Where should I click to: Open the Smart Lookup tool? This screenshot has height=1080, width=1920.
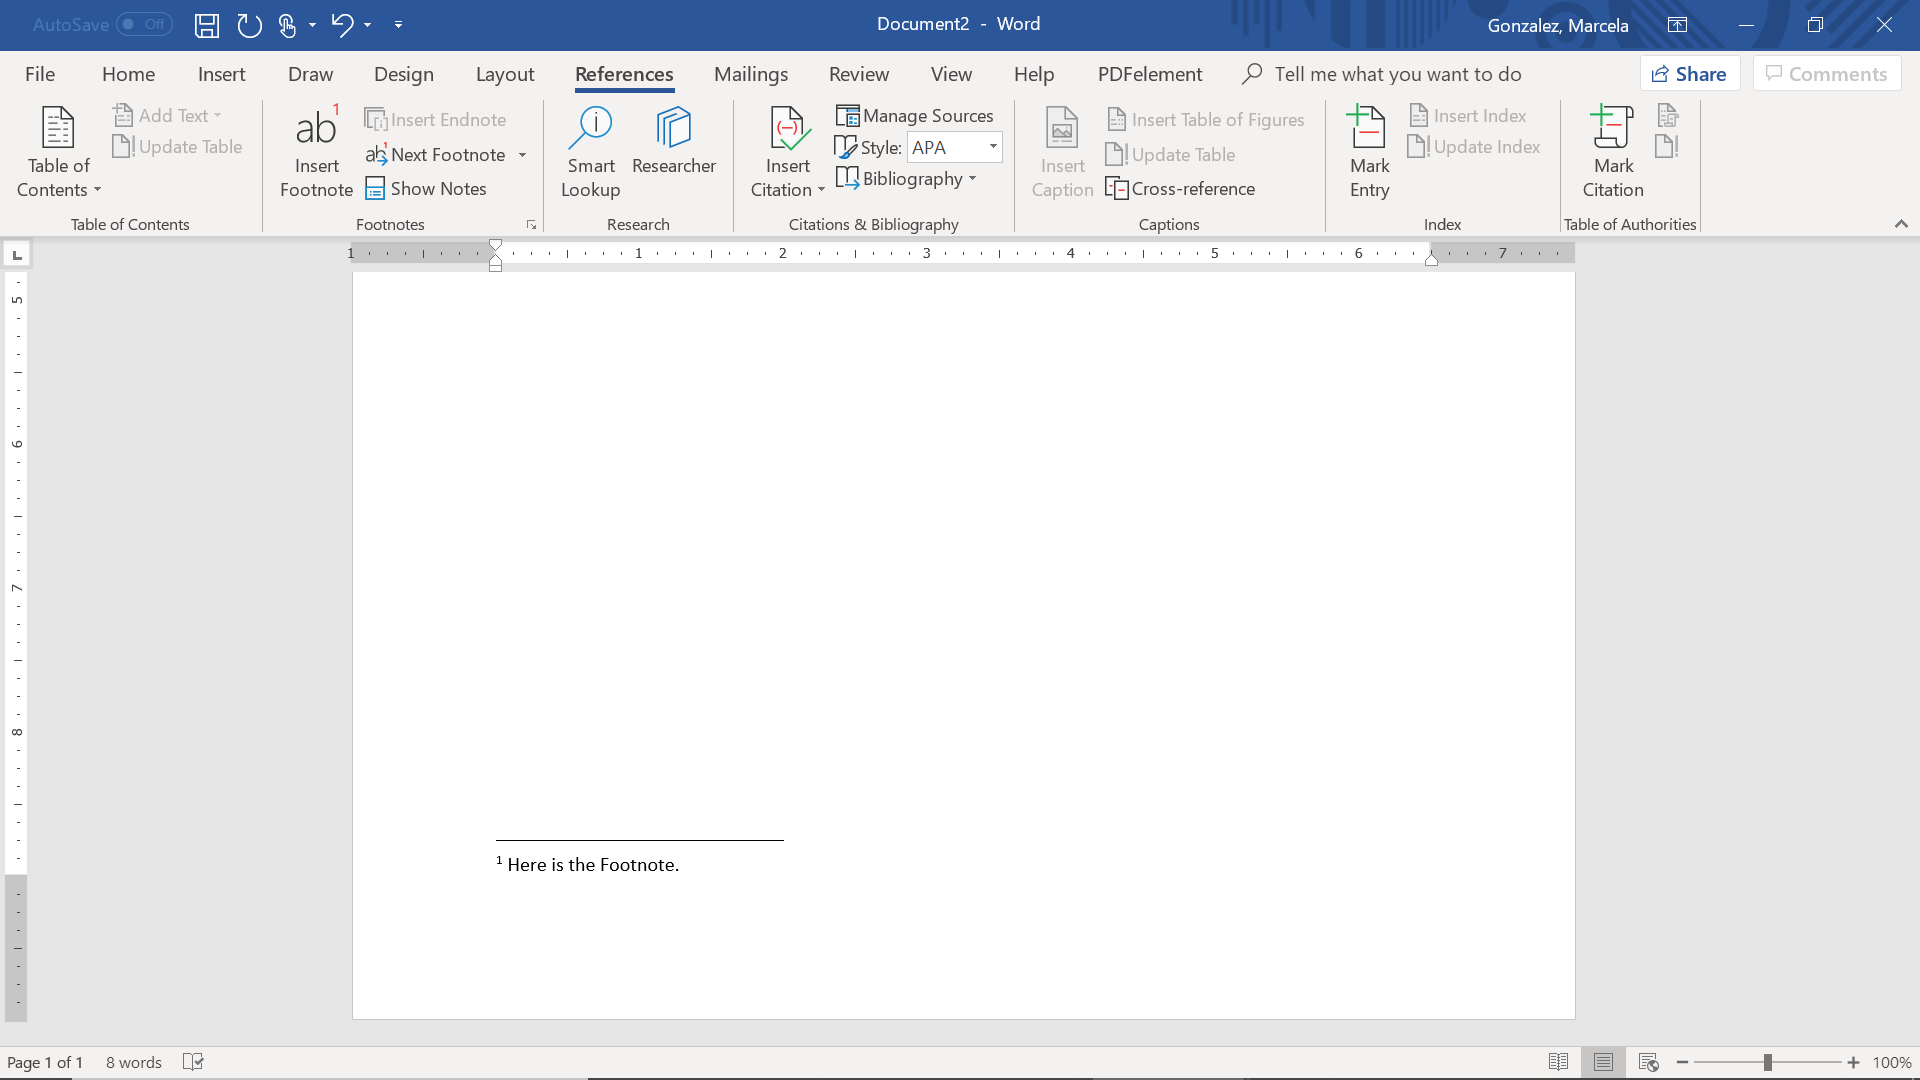(591, 148)
